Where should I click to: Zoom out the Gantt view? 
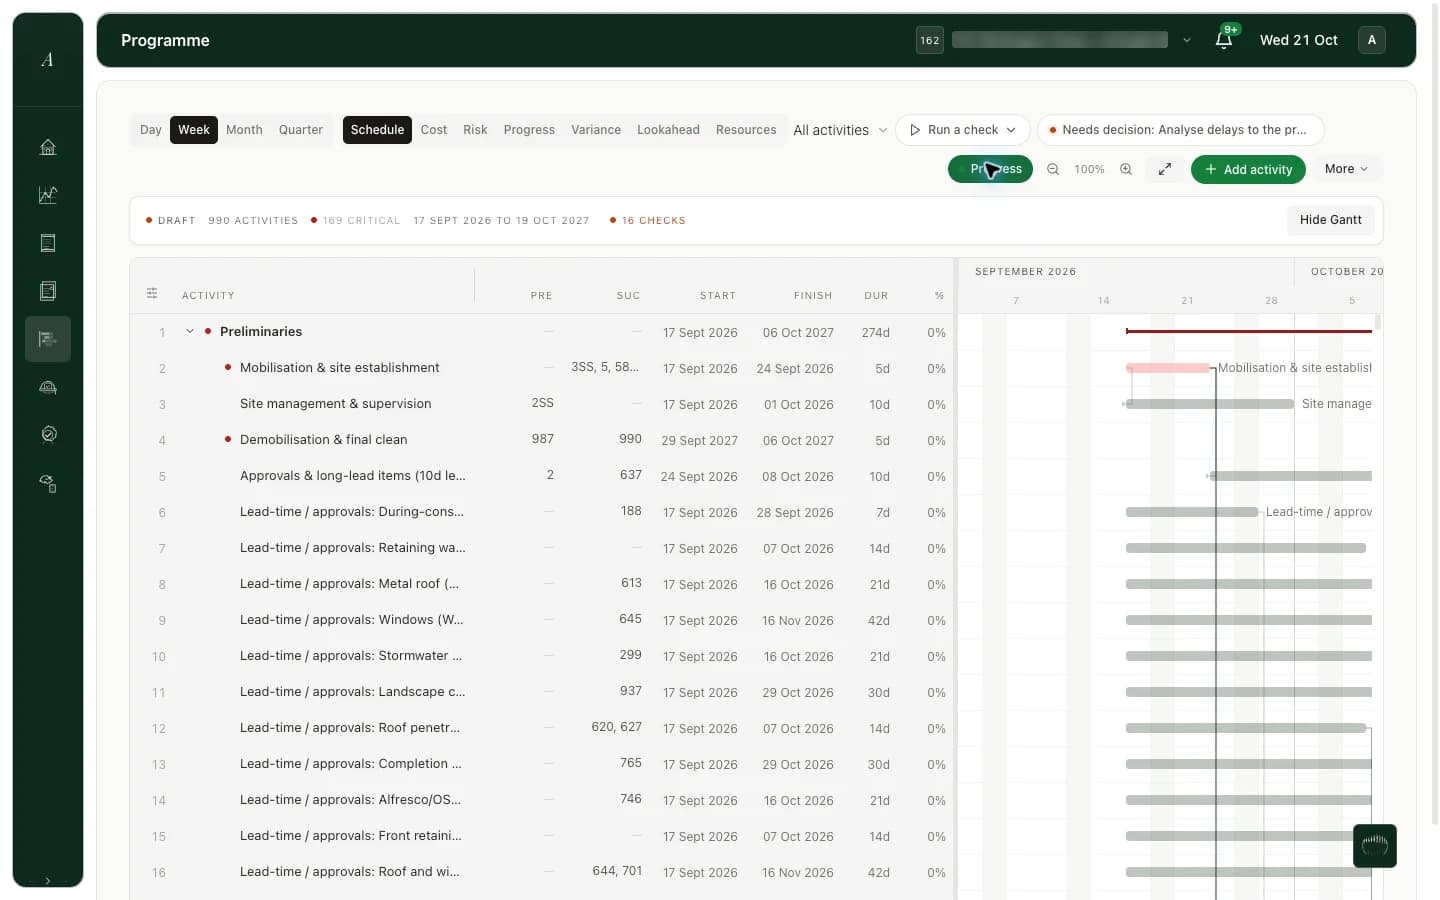click(1053, 169)
